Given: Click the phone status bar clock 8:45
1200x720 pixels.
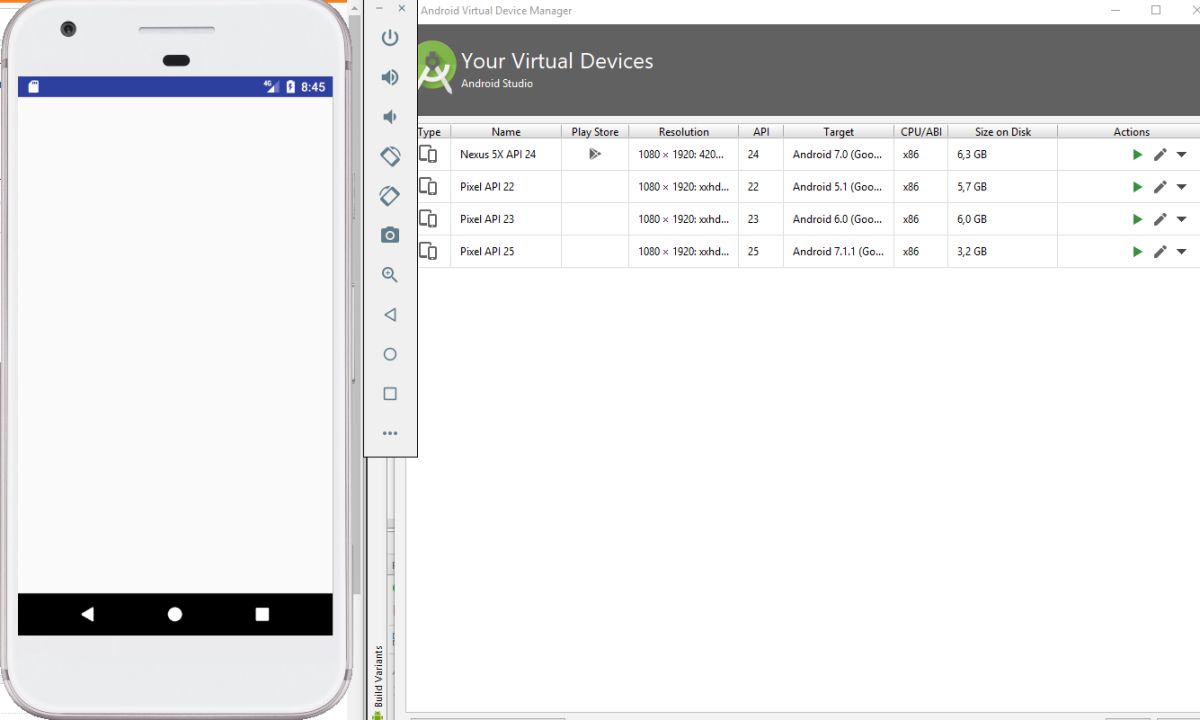Looking at the screenshot, I should pos(313,87).
